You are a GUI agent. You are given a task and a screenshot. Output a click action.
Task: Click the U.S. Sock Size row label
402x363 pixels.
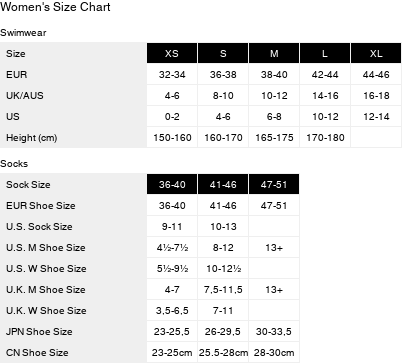point(39,226)
